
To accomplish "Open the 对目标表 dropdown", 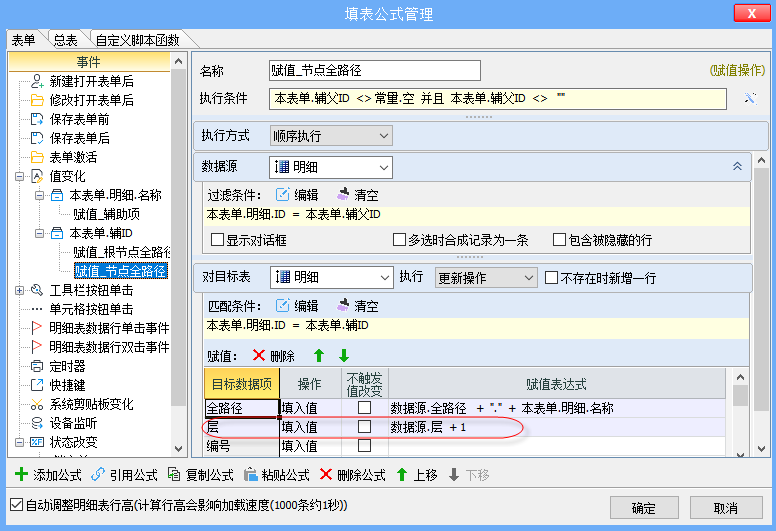I will [332, 278].
